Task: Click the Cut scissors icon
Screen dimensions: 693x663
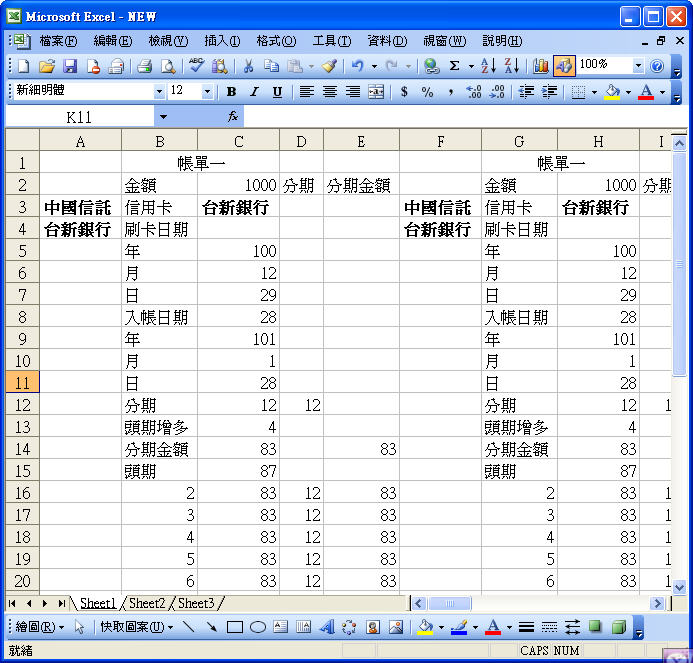Action: (x=248, y=66)
